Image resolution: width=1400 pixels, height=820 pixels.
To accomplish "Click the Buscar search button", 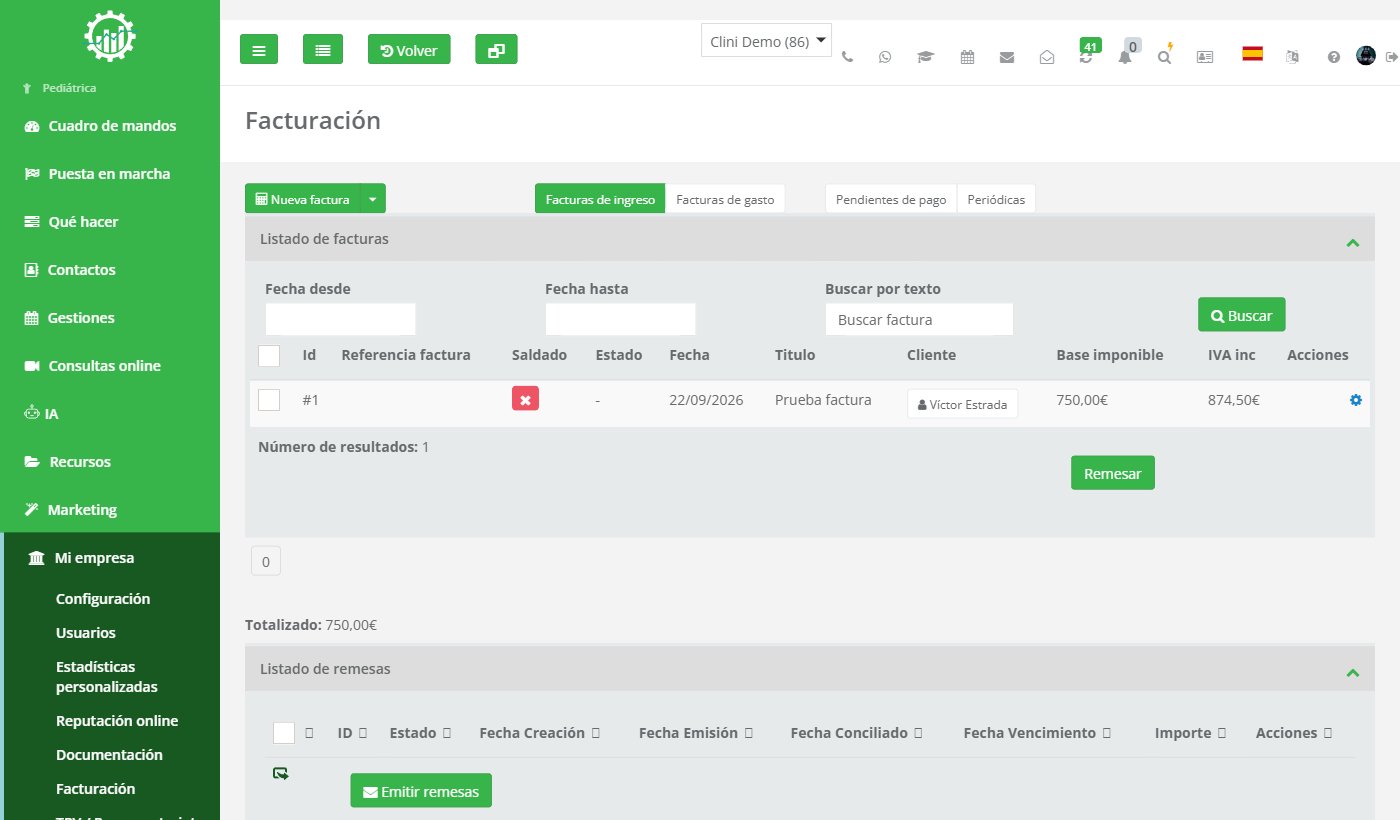I will click(x=1242, y=315).
